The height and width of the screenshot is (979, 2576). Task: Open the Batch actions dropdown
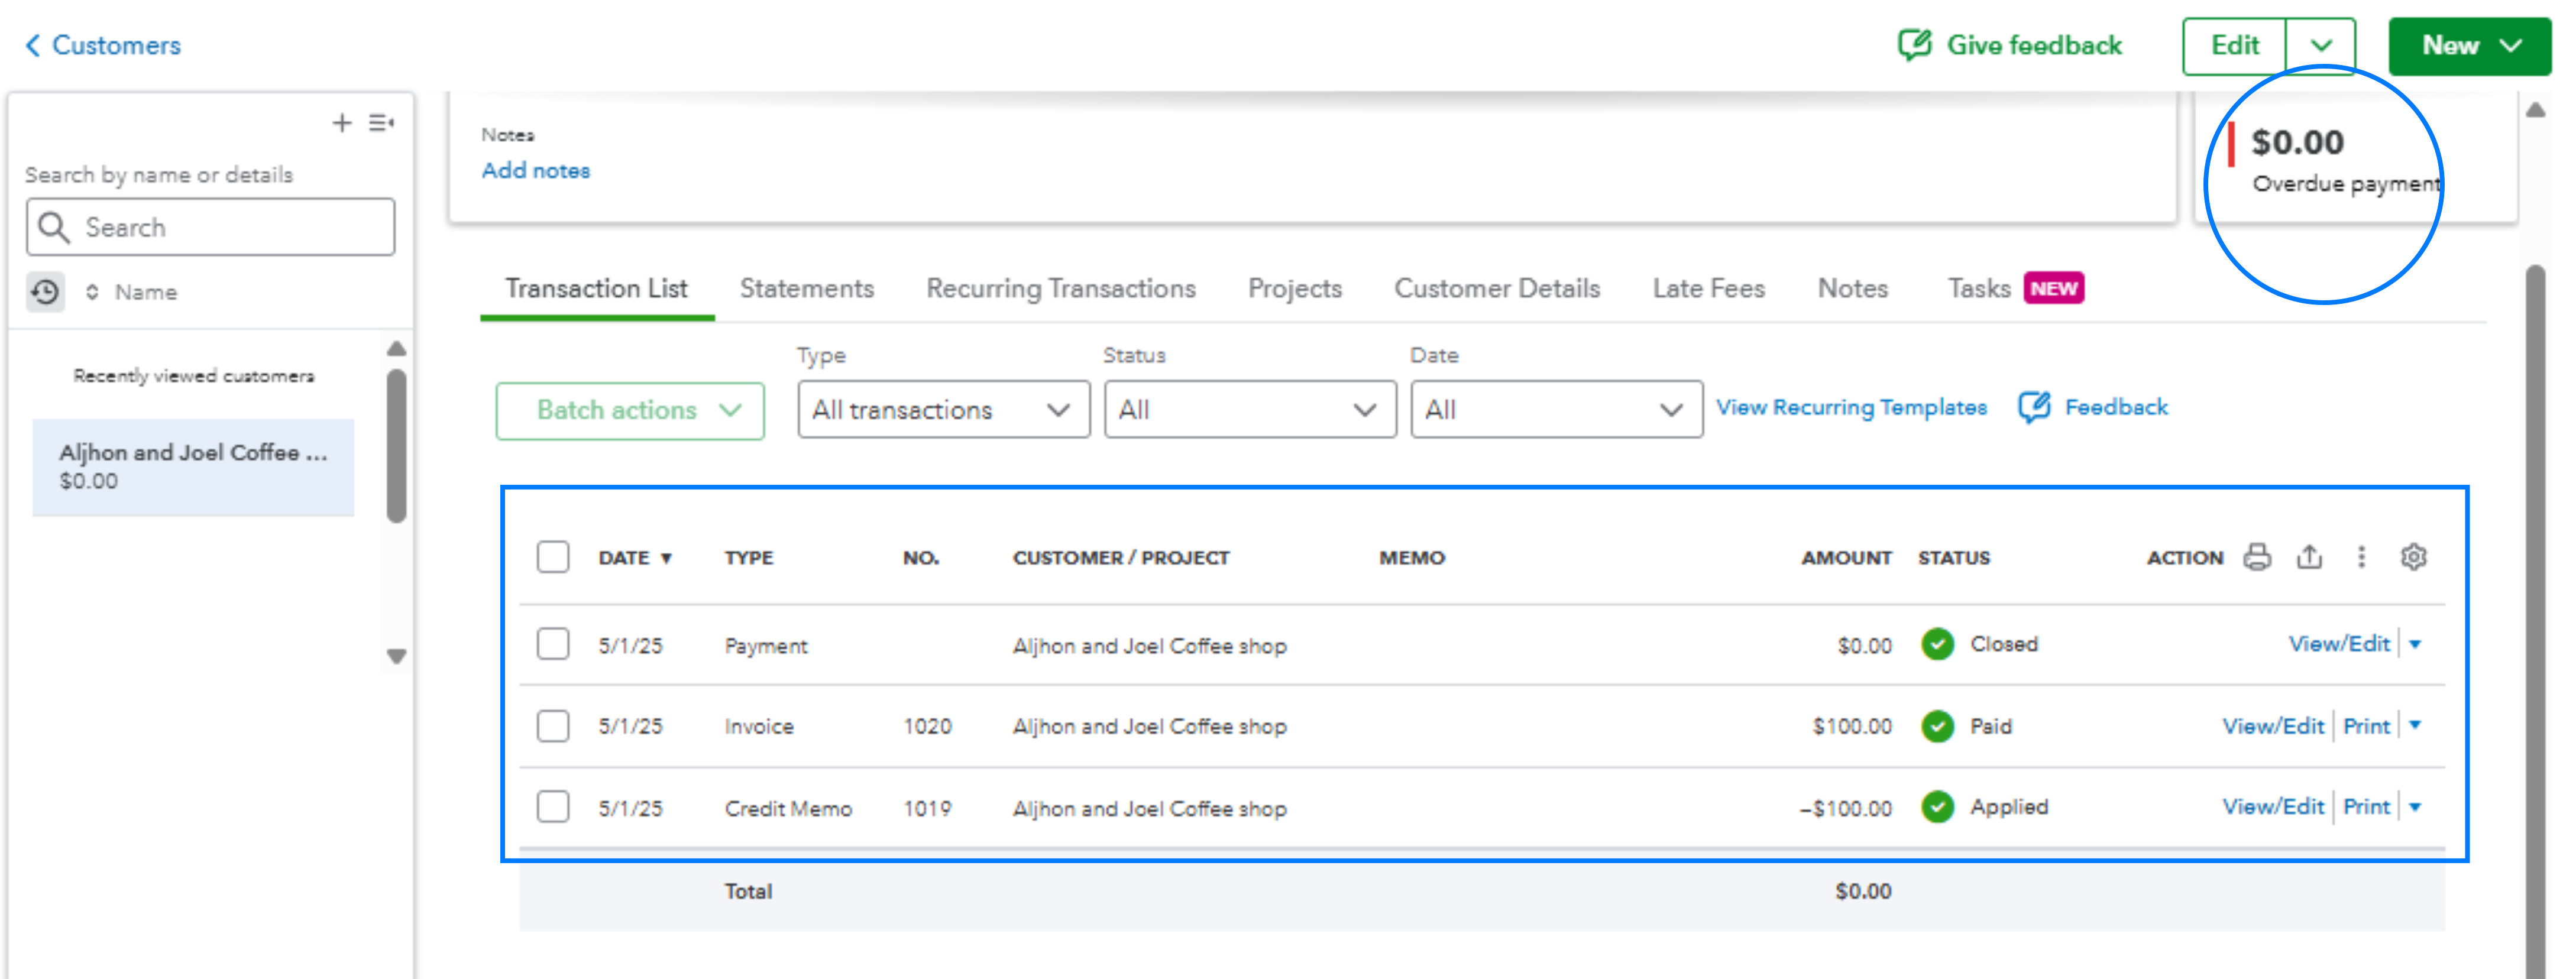(630, 410)
